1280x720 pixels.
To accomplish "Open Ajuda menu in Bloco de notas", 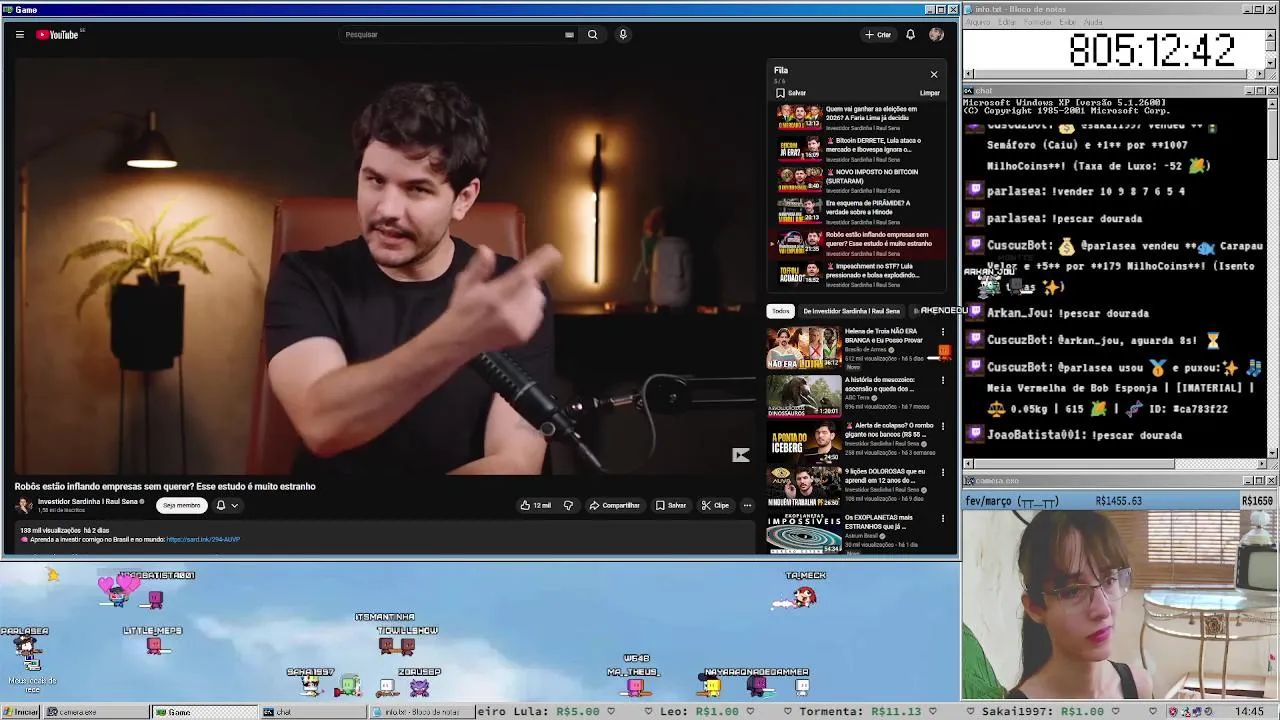I will (1093, 22).
